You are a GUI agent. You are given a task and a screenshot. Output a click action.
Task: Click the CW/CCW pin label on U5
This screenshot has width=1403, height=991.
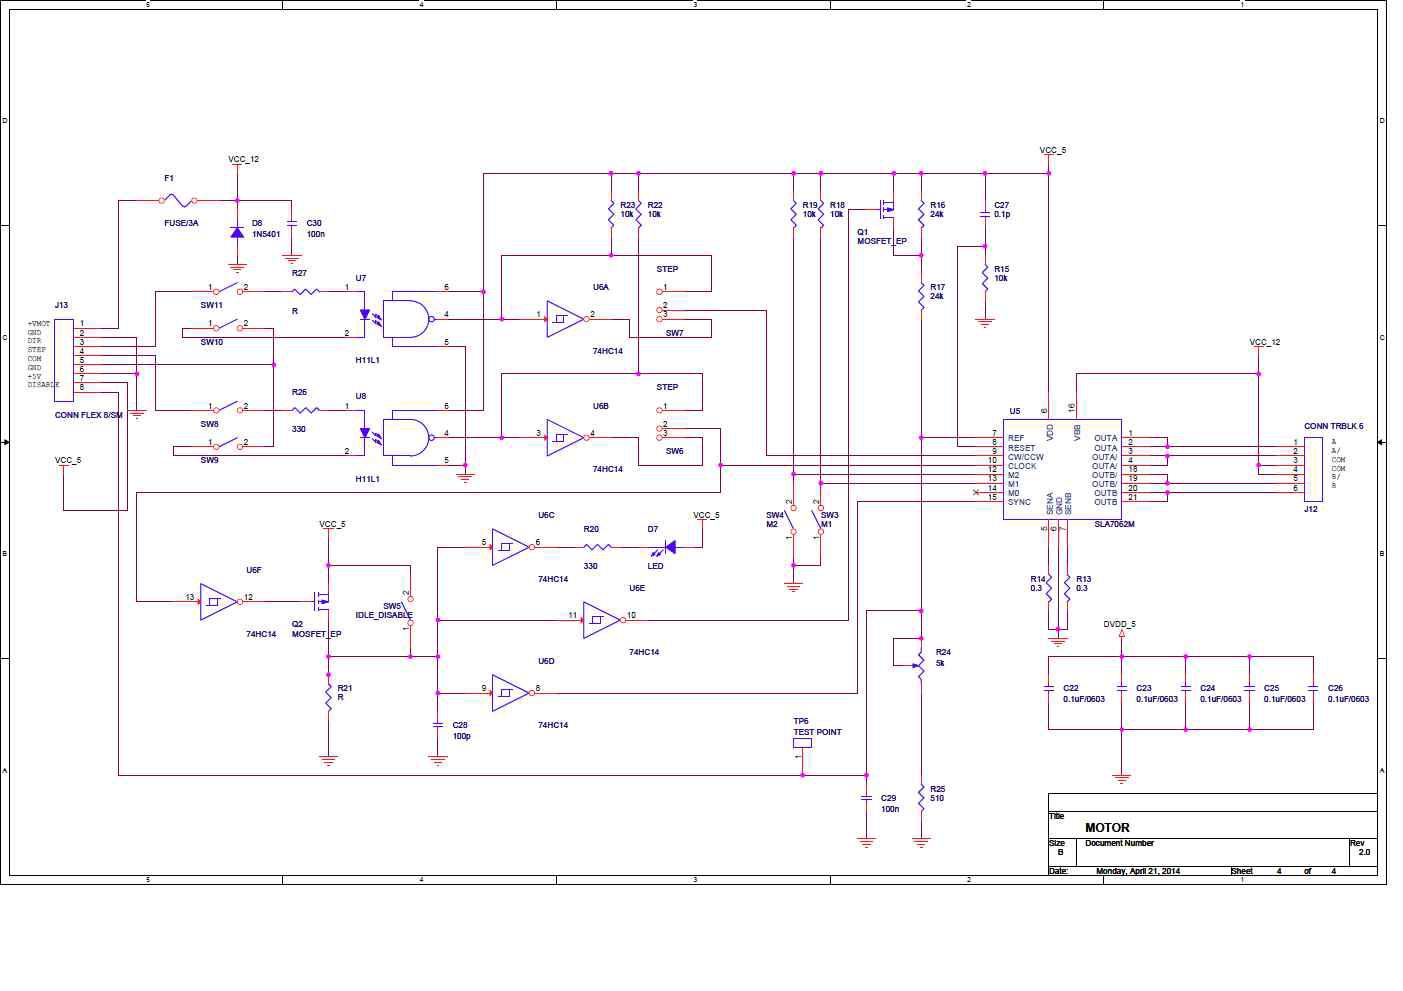[x=1026, y=457]
